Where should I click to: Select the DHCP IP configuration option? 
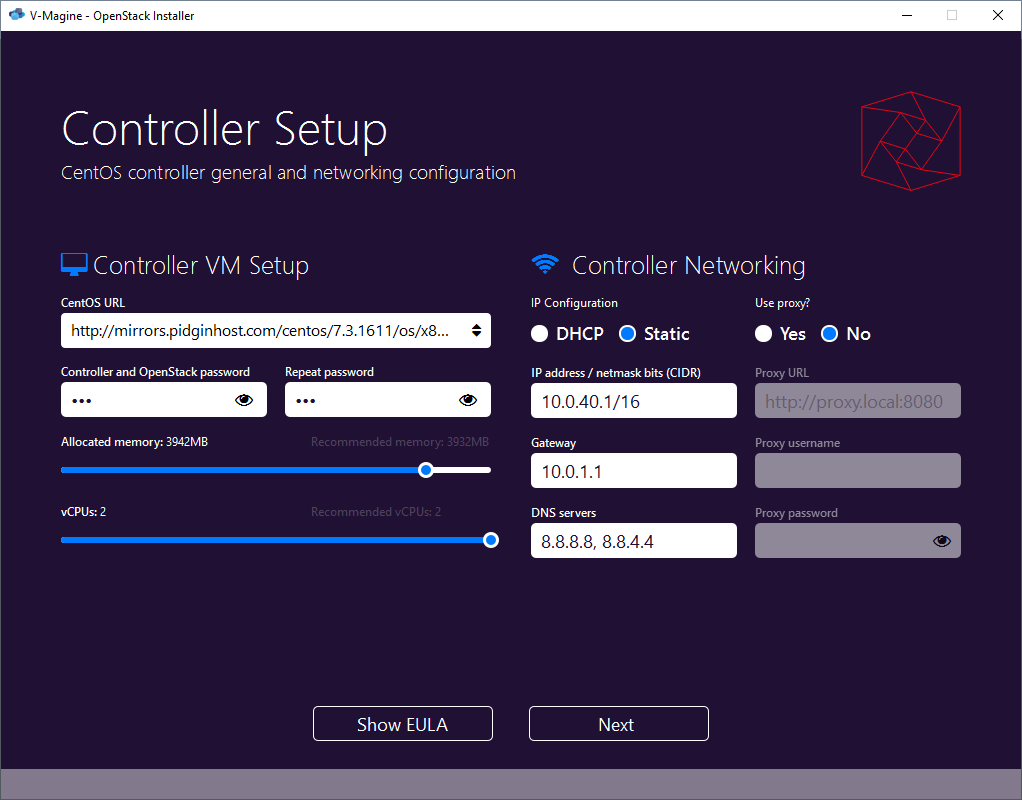[x=539, y=333]
